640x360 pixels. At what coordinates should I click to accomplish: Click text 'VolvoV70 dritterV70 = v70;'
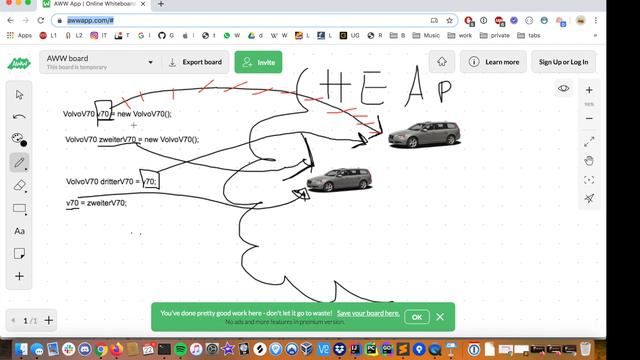[x=111, y=182]
